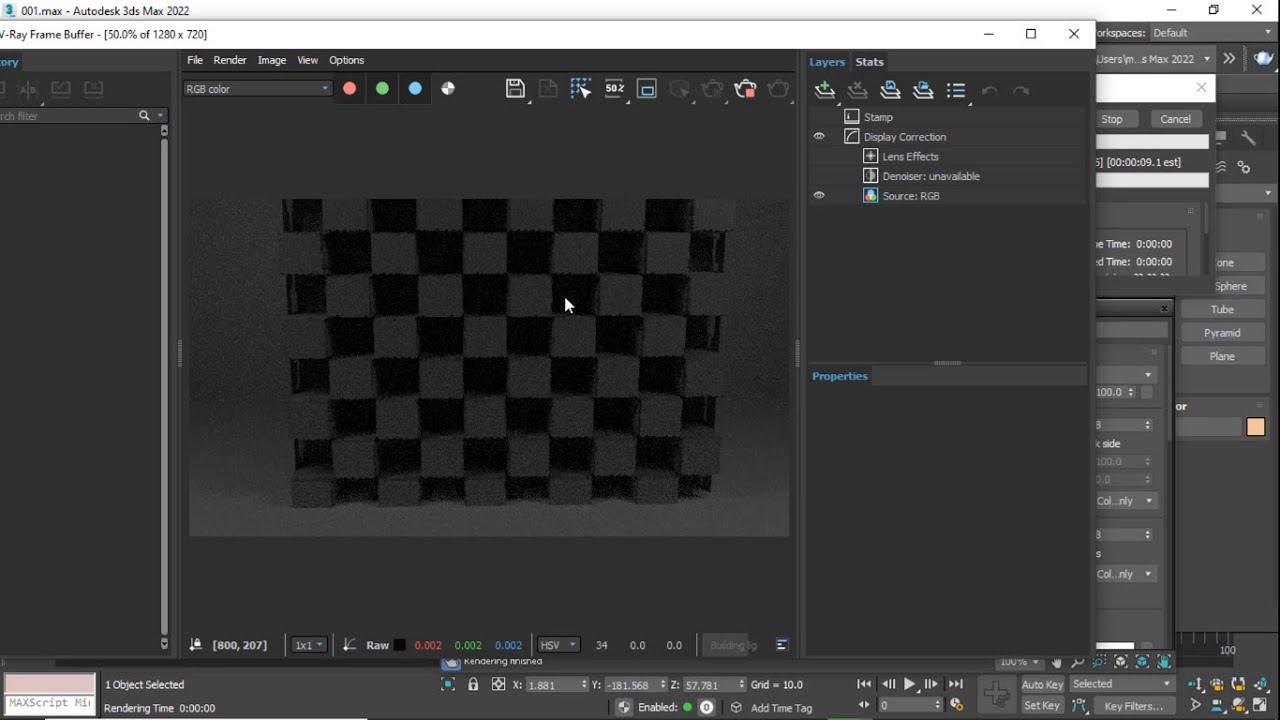
Task: Toggle absolute mode transform type-in icon
Action: tap(498, 684)
